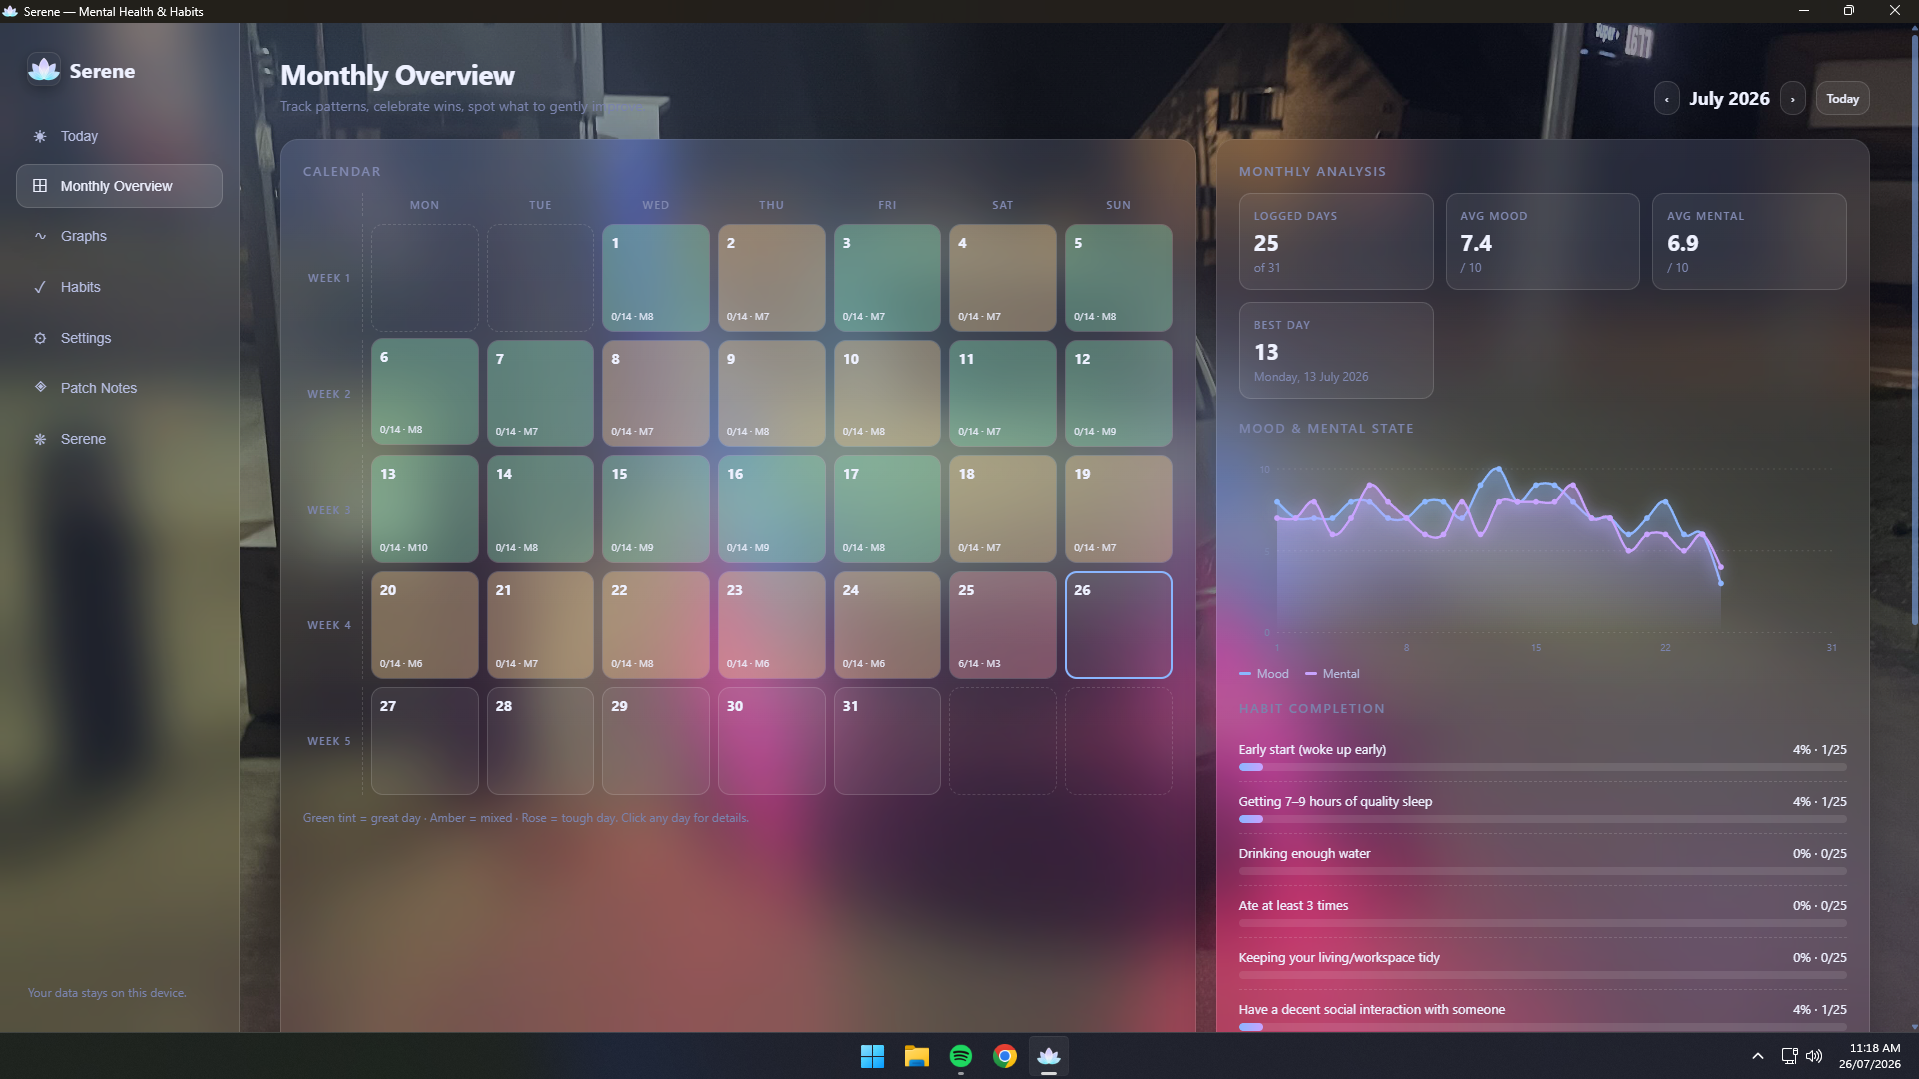Select calendar day 16
Image resolution: width=1919 pixels, height=1079 pixels.
pos(771,509)
